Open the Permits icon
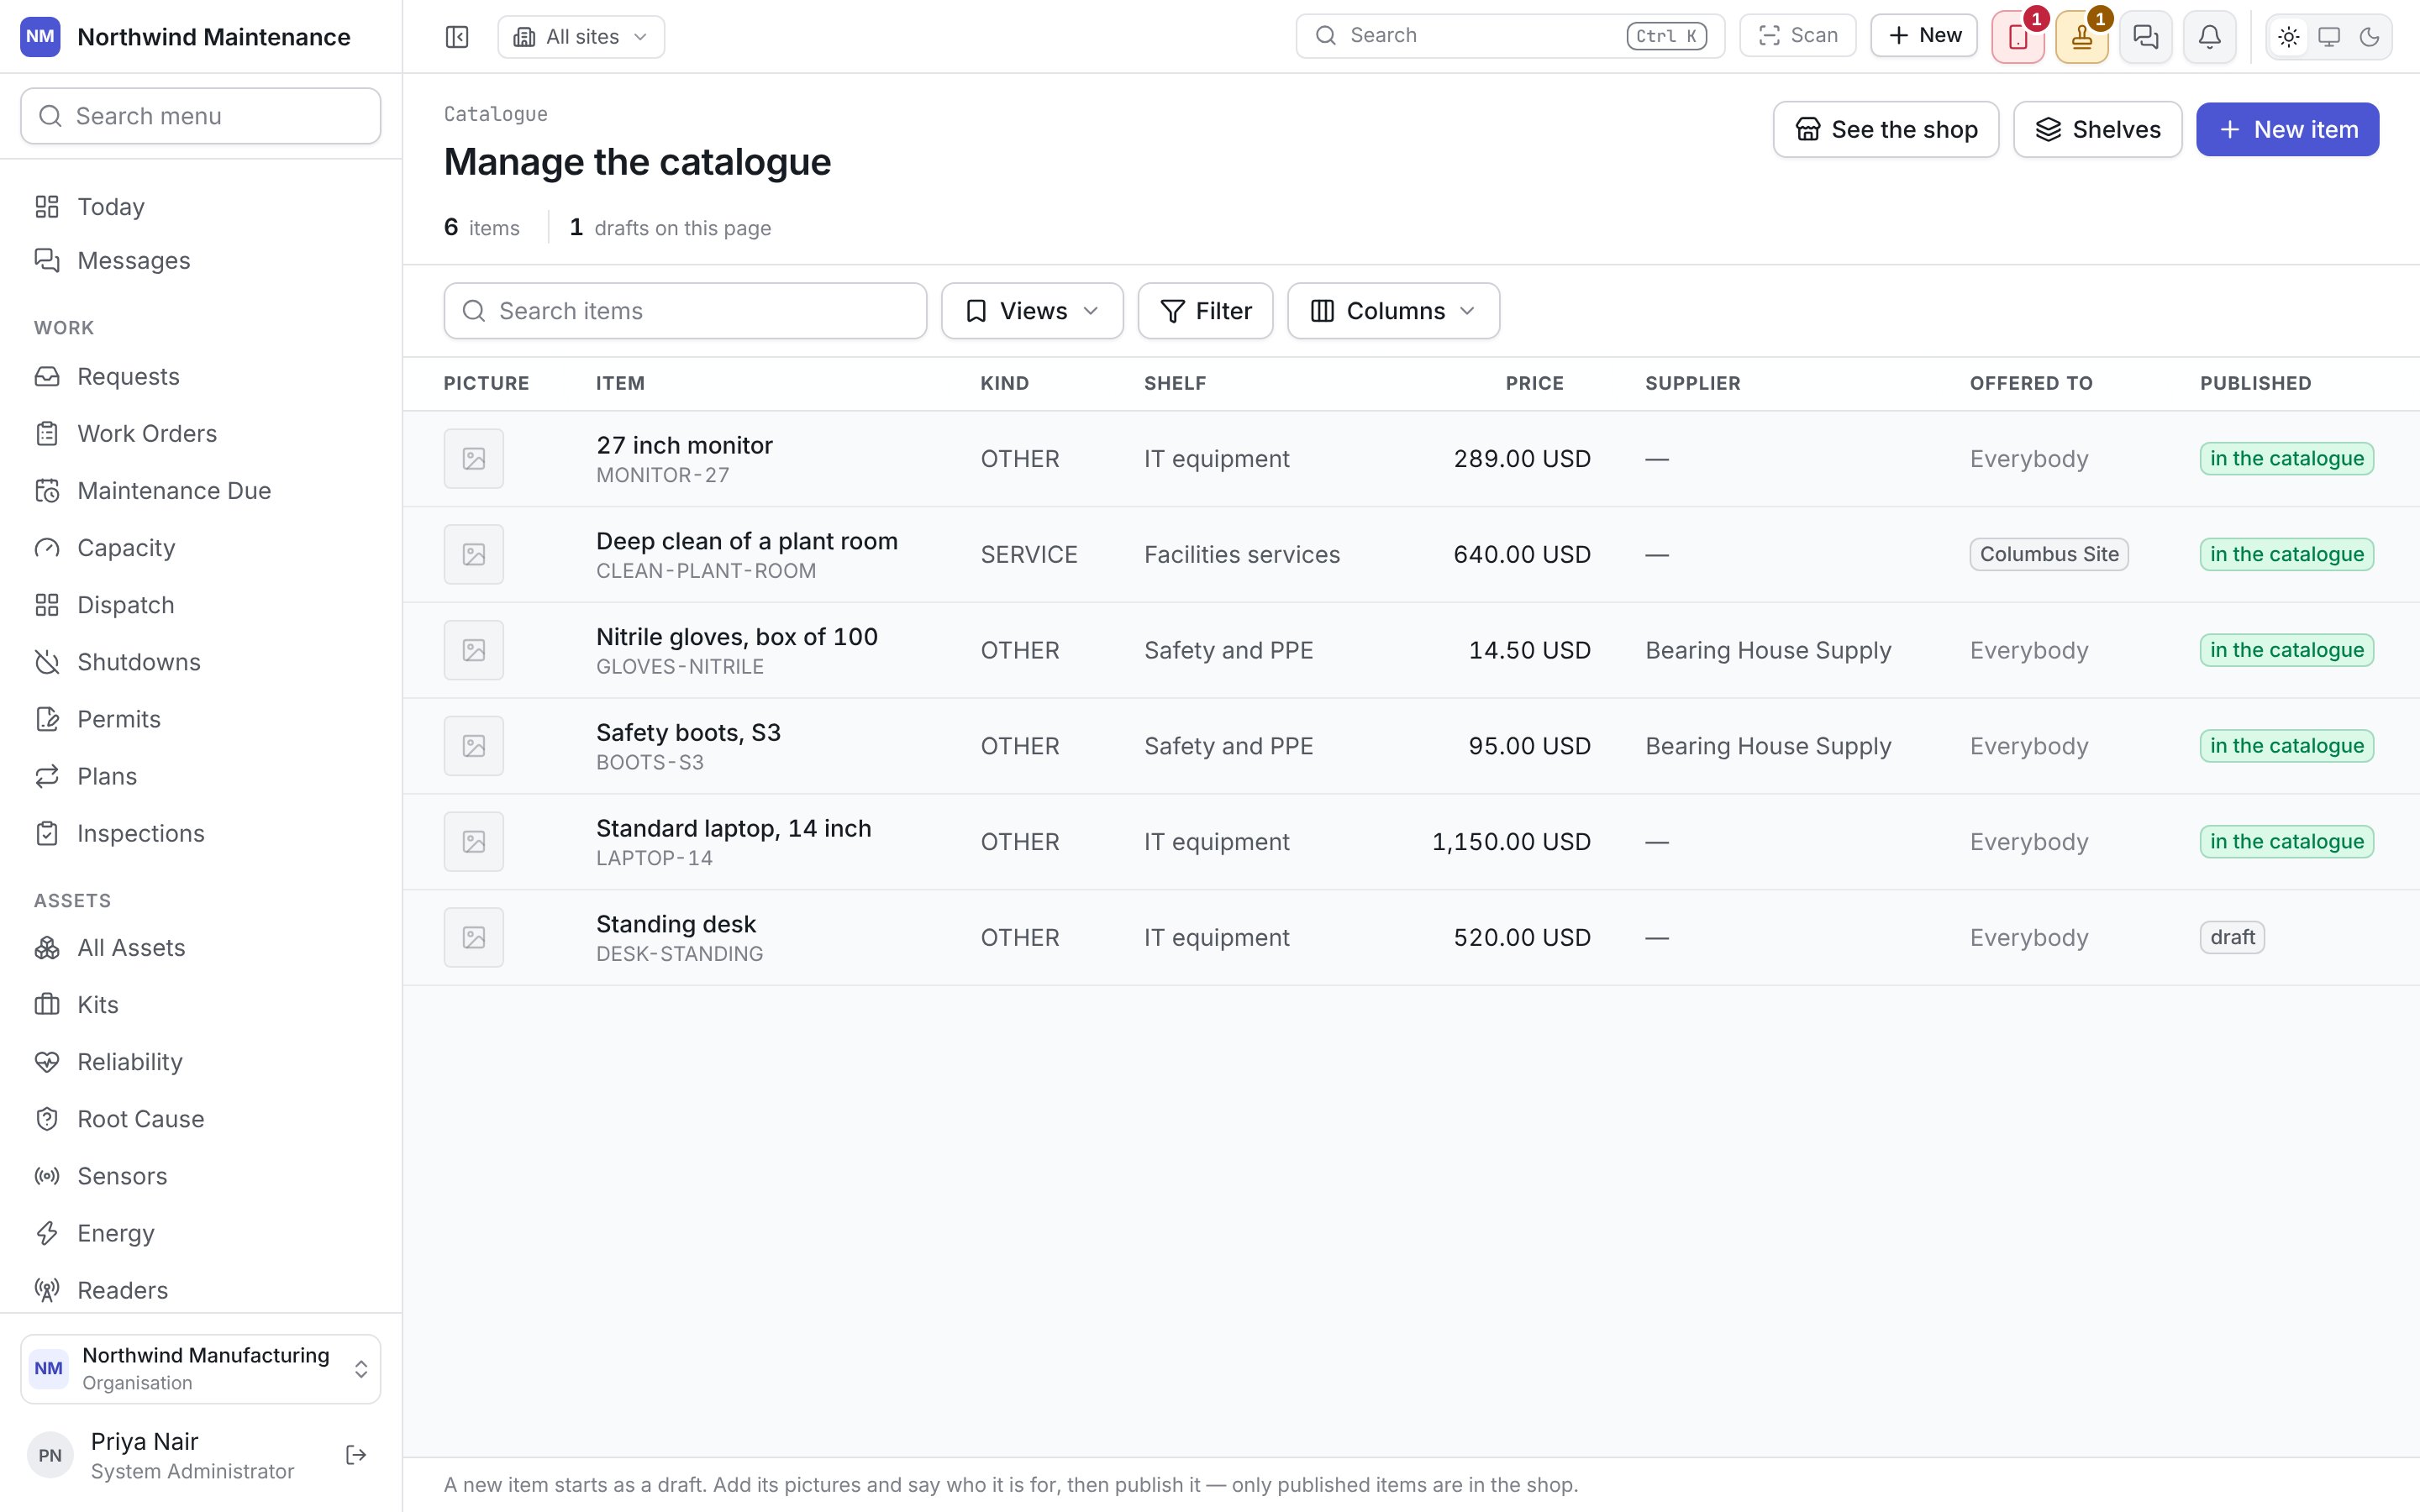Image resolution: width=2420 pixels, height=1512 pixels. [47, 719]
